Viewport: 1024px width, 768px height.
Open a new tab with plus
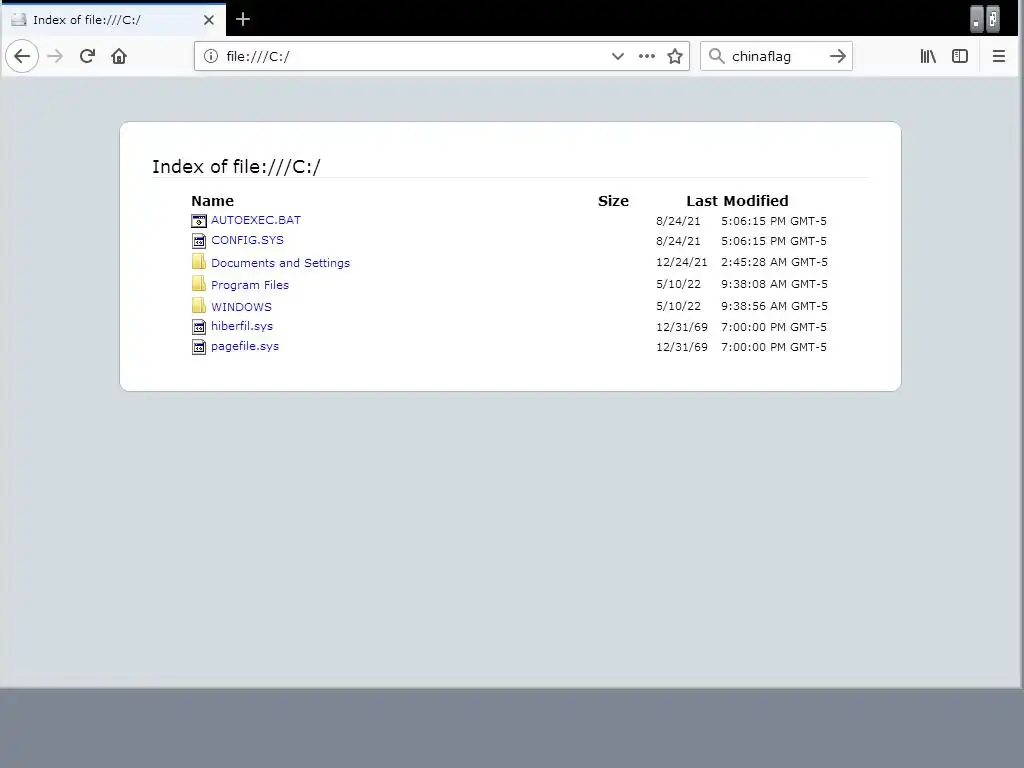[243, 20]
